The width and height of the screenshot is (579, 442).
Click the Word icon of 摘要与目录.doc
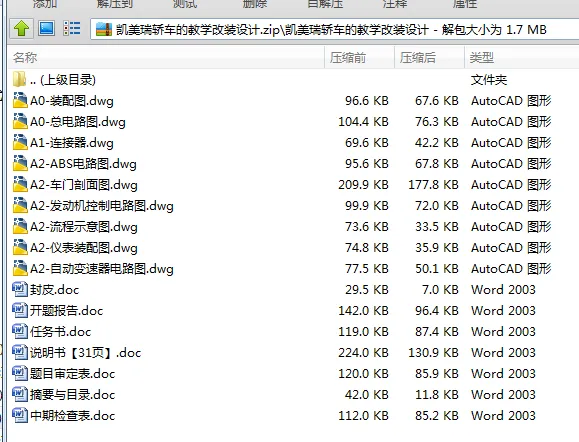20,394
